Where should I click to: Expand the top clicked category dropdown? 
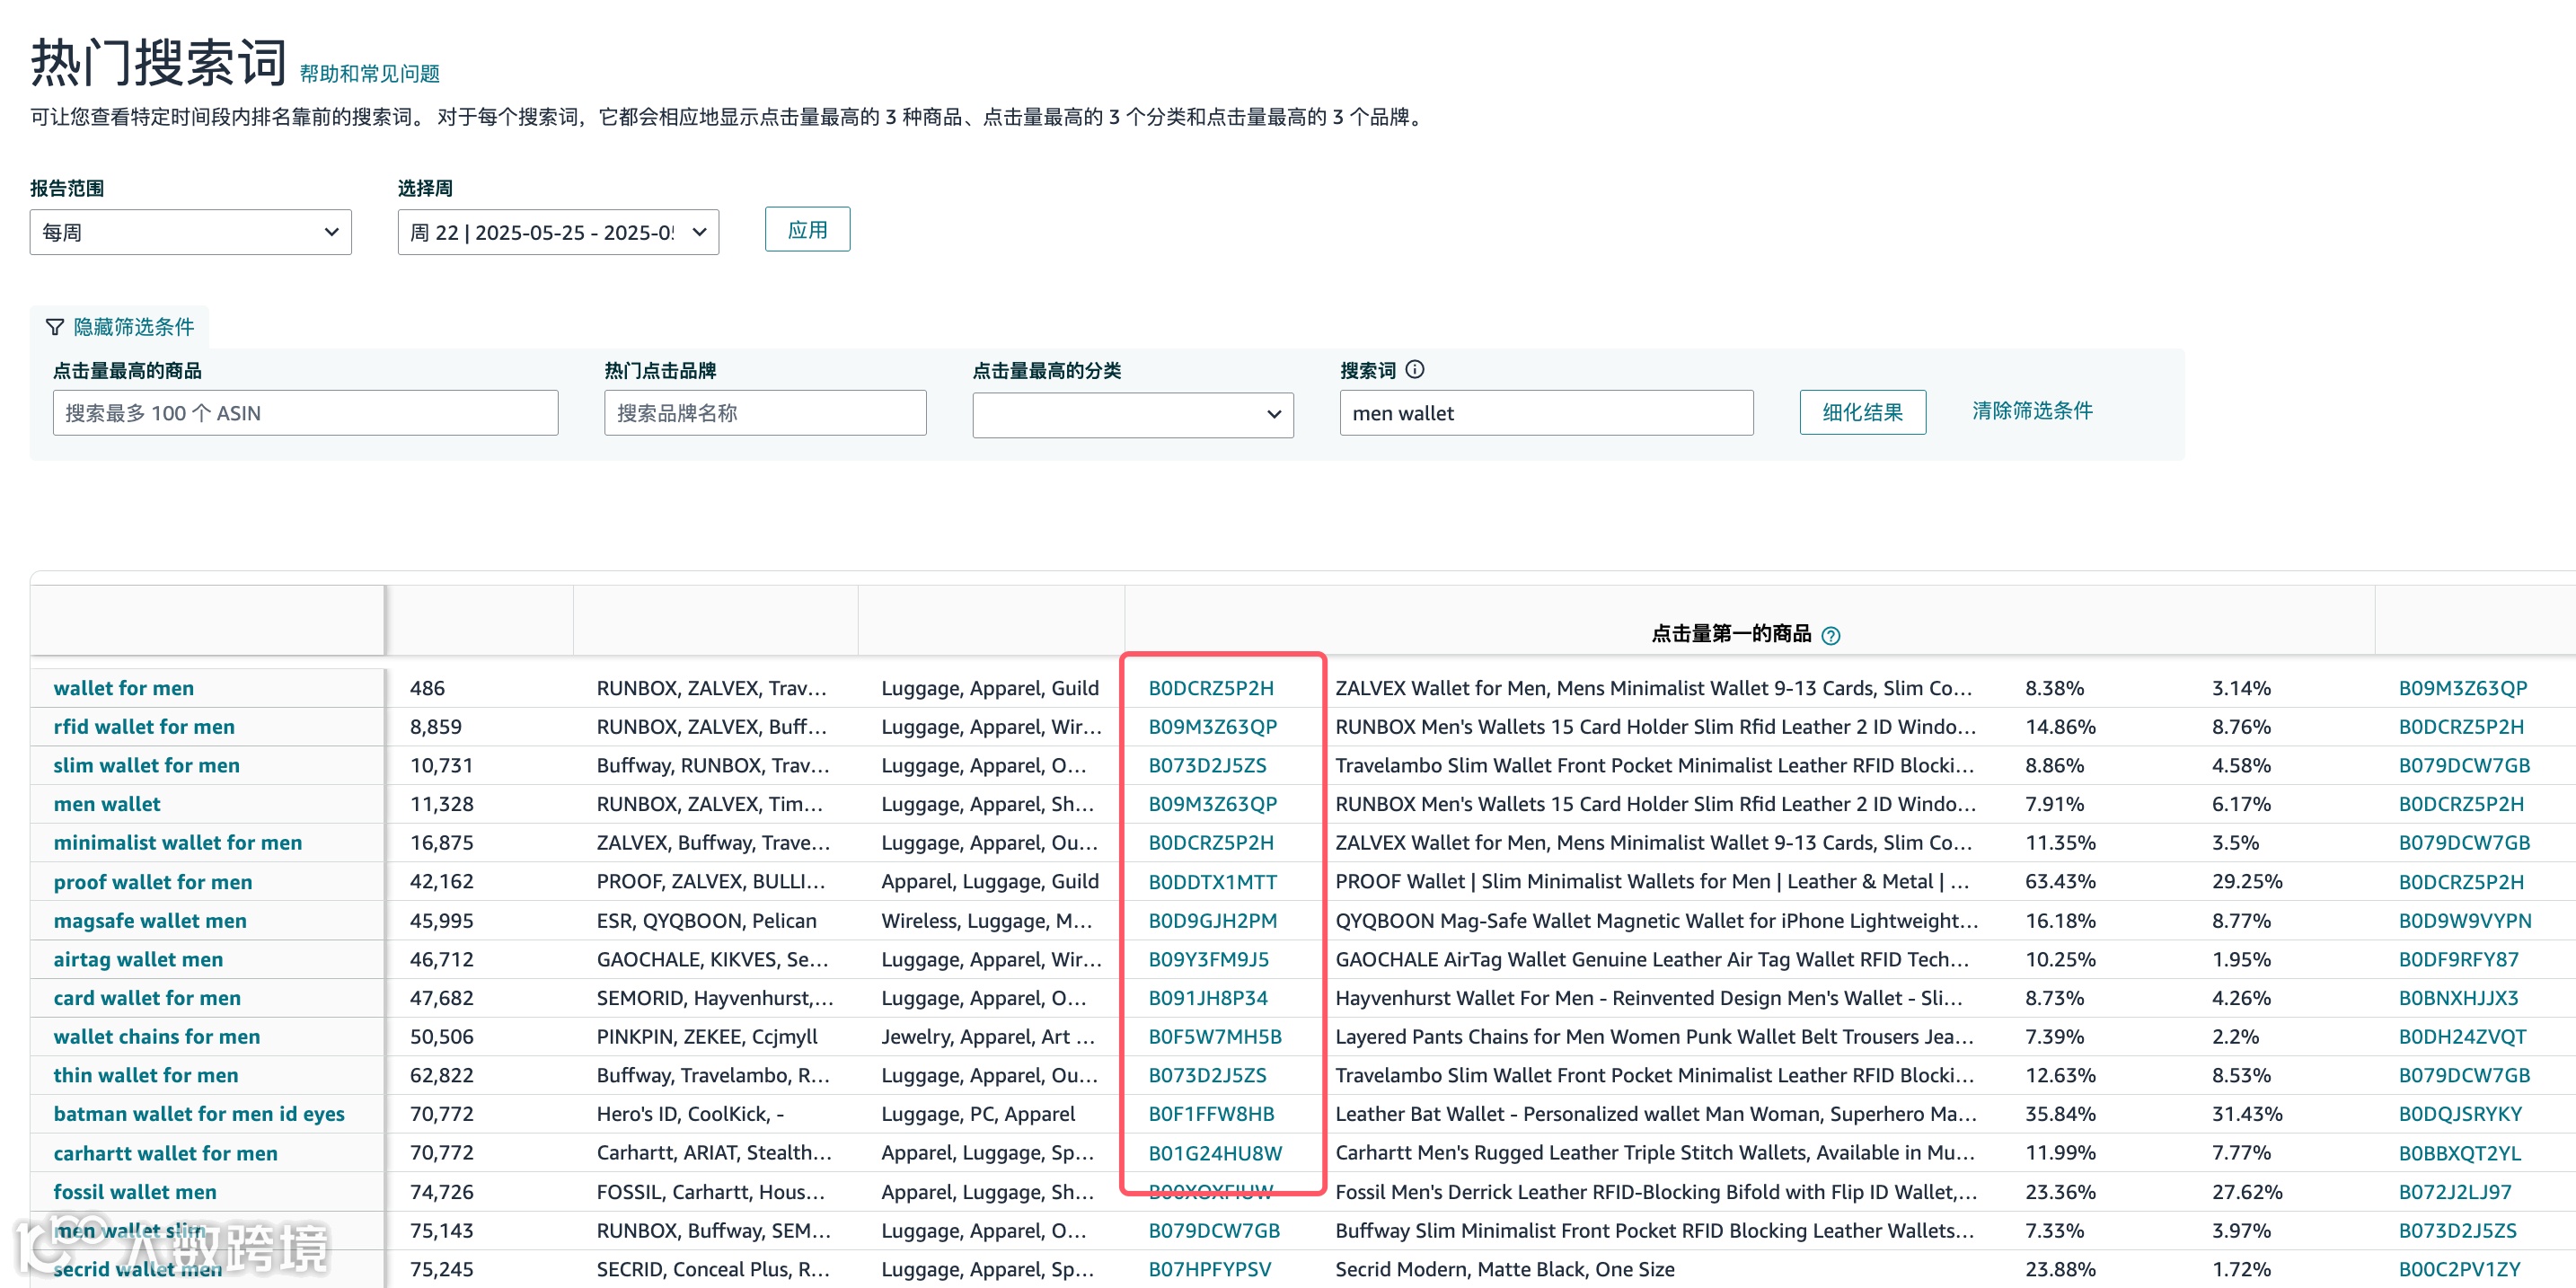1132,414
